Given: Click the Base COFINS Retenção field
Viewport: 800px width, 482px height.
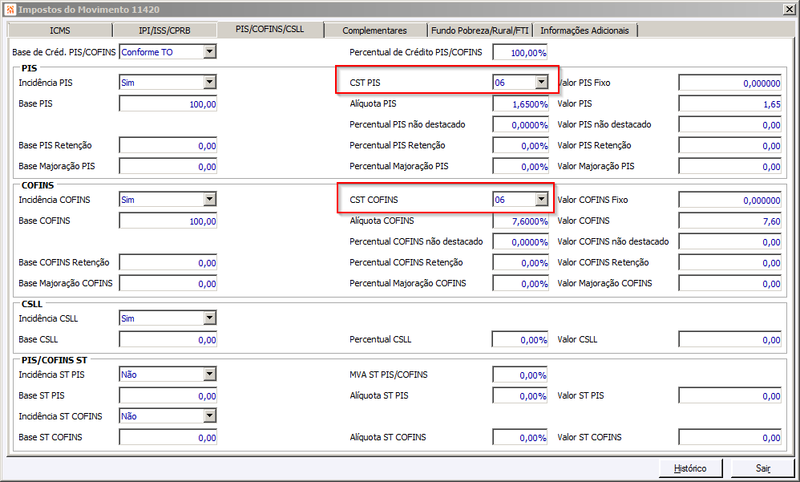Looking at the screenshot, I should point(168,263).
